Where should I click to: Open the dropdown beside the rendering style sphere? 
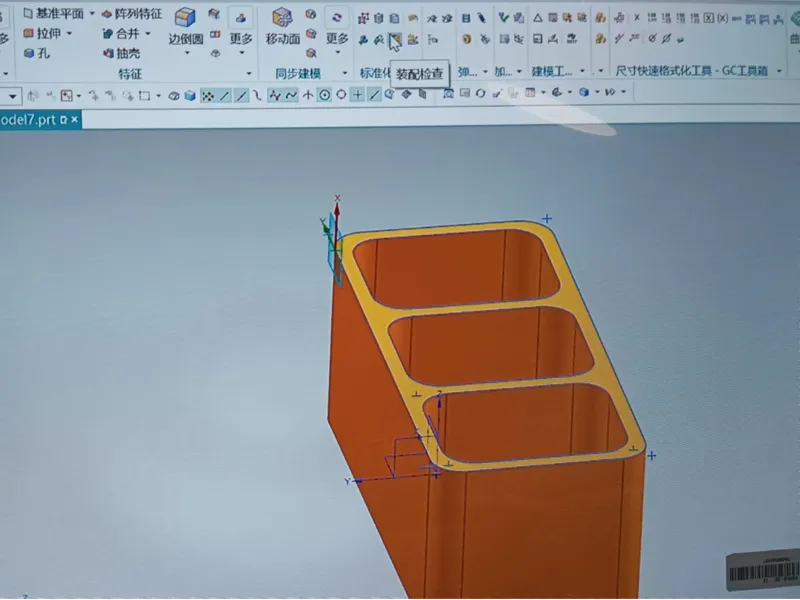(596, 92)
